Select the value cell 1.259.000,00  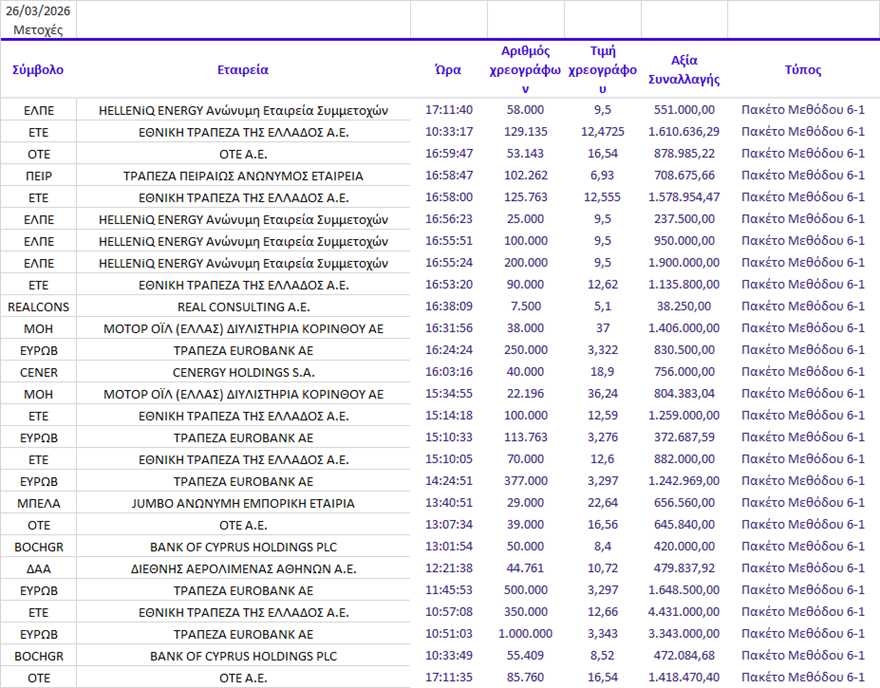pyautogui.click(x=684, y=416)
